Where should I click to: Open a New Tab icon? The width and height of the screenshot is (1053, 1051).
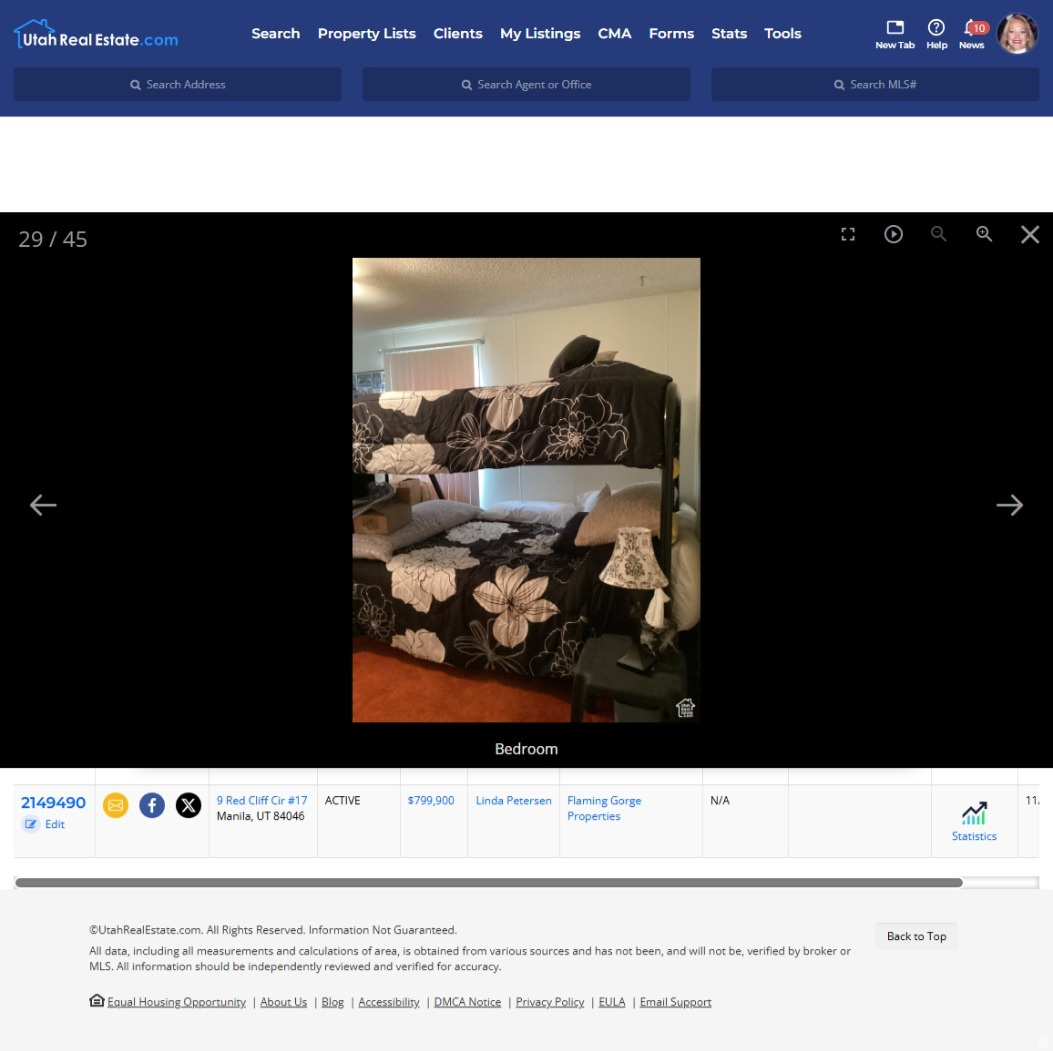pos(894,33)
